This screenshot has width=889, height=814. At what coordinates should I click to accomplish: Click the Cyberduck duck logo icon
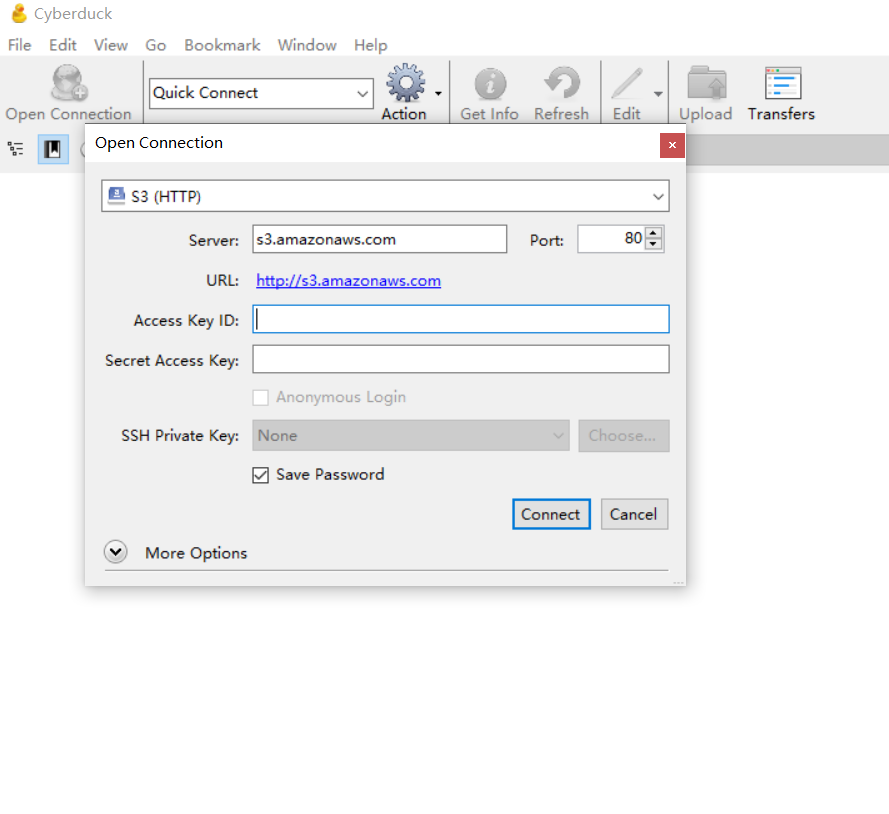tap(19, 13)
